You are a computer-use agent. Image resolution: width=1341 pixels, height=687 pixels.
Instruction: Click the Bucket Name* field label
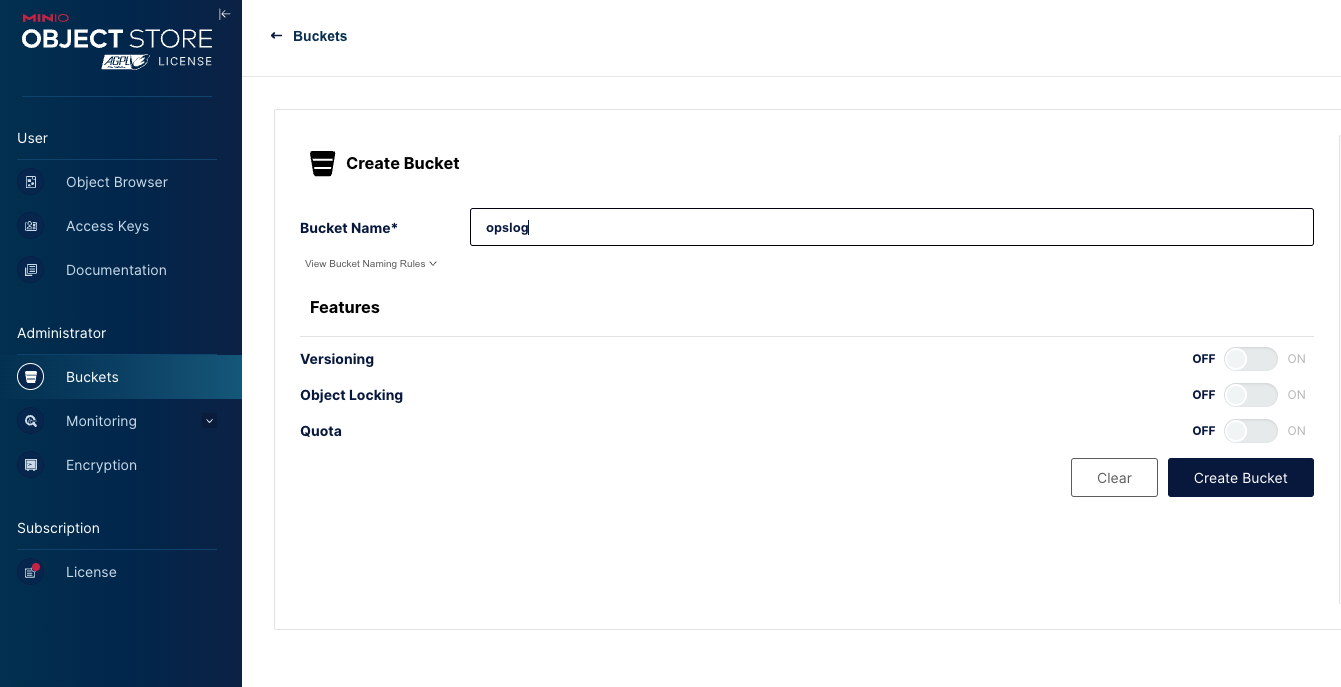[349, 228]
